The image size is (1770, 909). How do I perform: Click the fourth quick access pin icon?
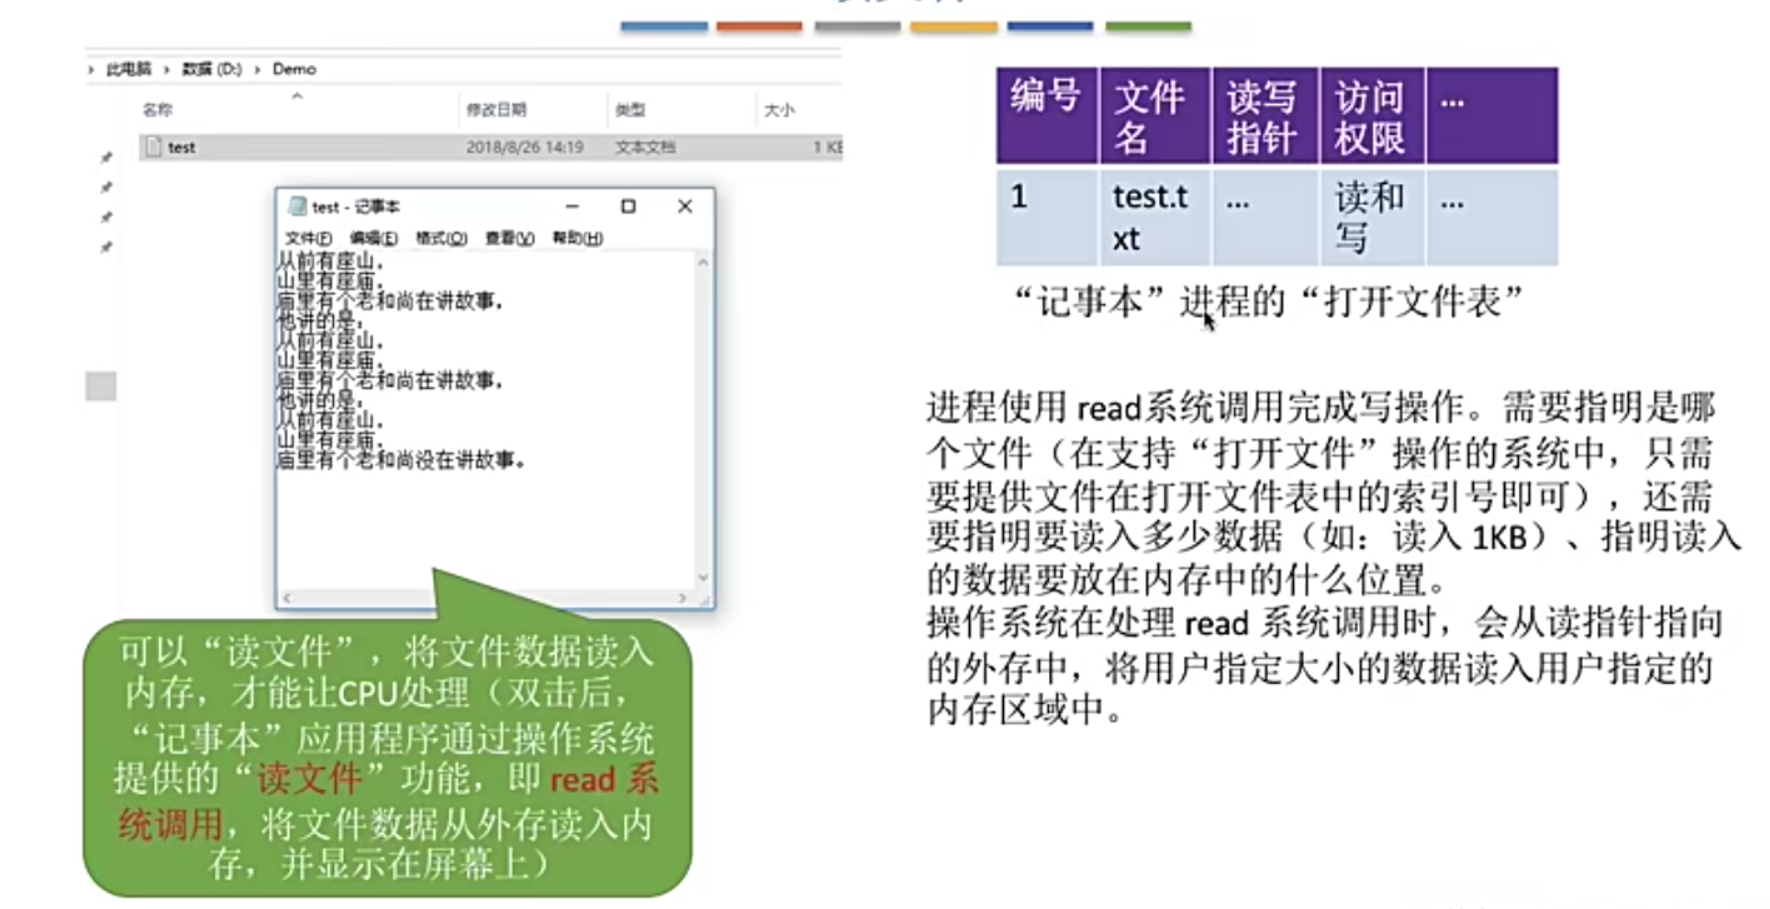[106, 247]
